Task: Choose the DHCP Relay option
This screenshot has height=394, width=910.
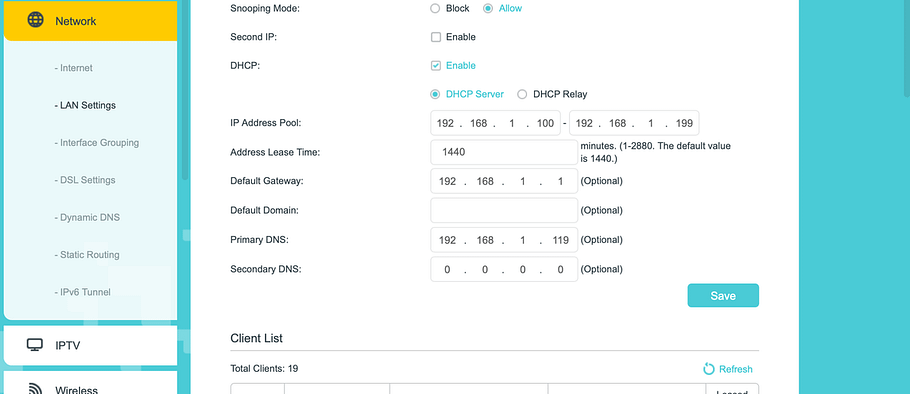Action: tap(522, 94)
